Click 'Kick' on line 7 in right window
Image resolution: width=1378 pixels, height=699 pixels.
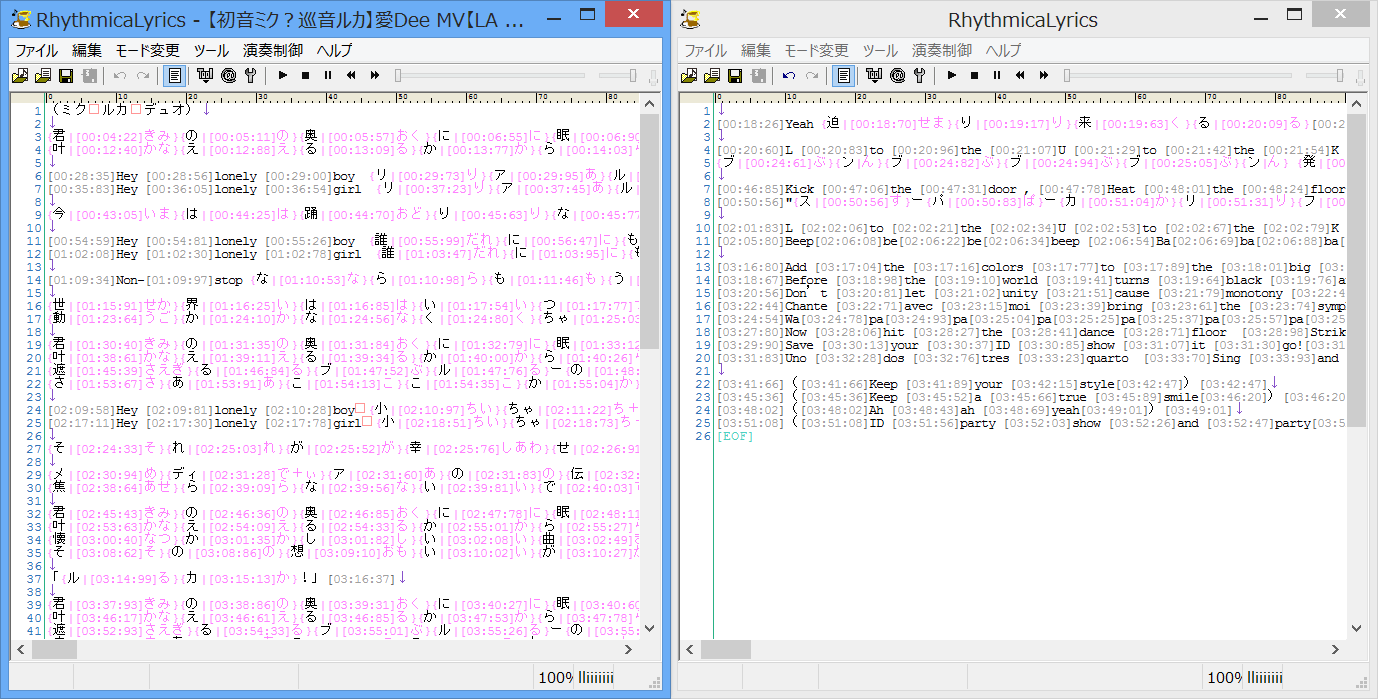(x=799, y=188)
